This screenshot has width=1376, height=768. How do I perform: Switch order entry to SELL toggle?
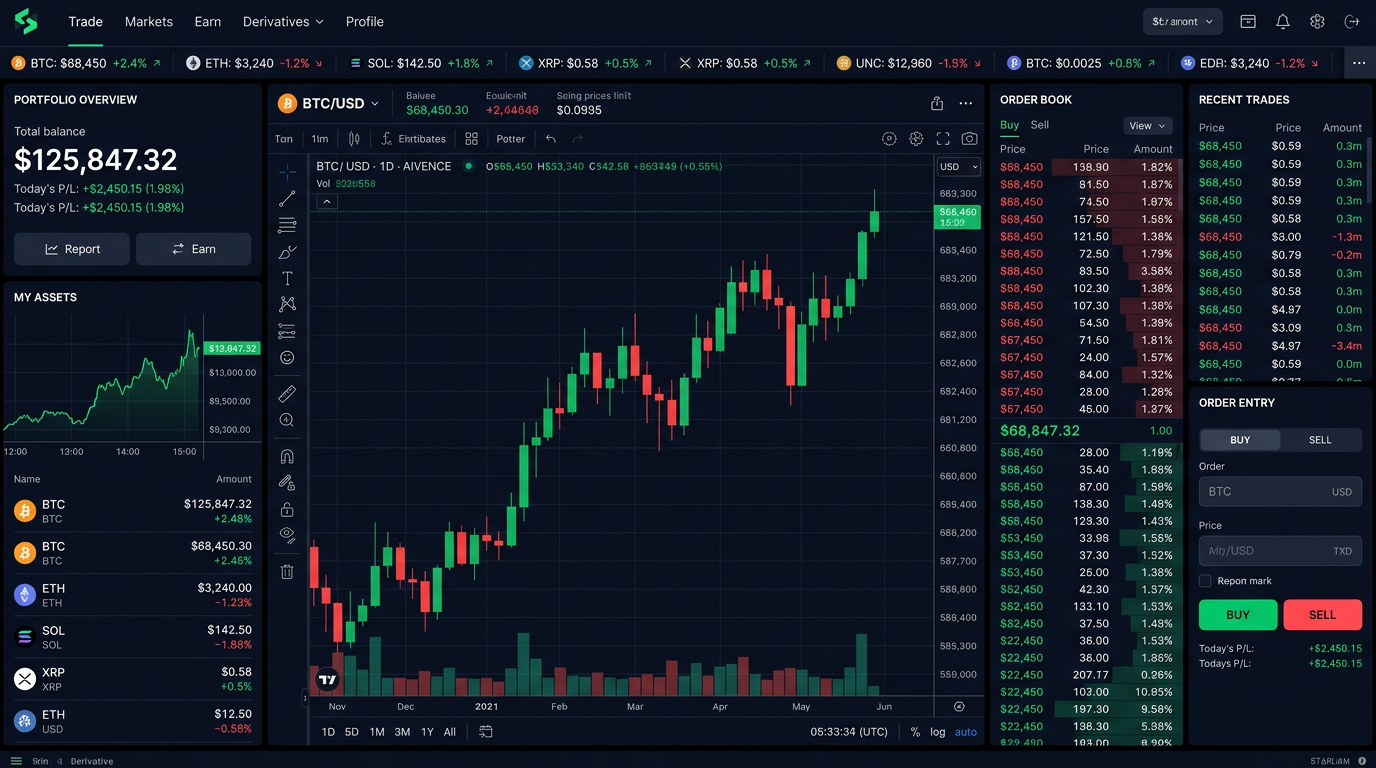(x=1320, y=440)
